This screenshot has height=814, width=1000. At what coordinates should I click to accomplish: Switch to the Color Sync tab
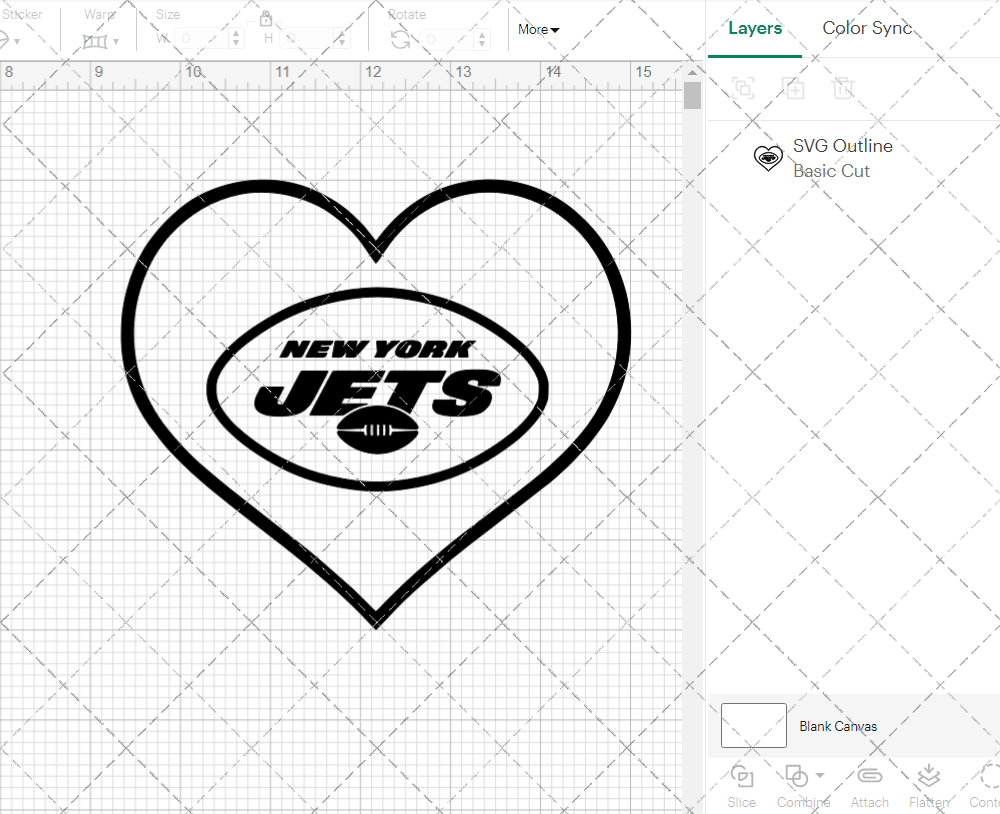pos(867,28)
